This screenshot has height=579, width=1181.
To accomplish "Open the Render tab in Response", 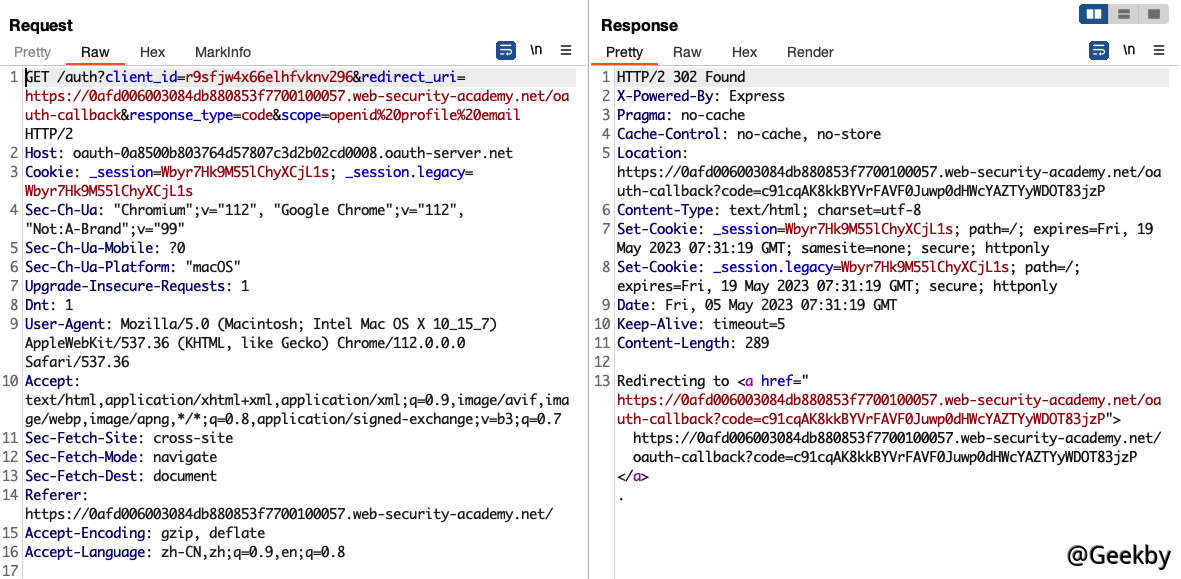I will coord(810,52).
